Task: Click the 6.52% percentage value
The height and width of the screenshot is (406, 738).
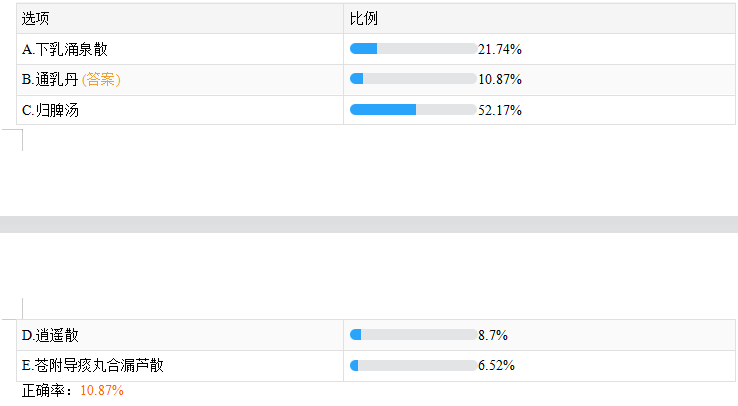Action: (497, 366)
